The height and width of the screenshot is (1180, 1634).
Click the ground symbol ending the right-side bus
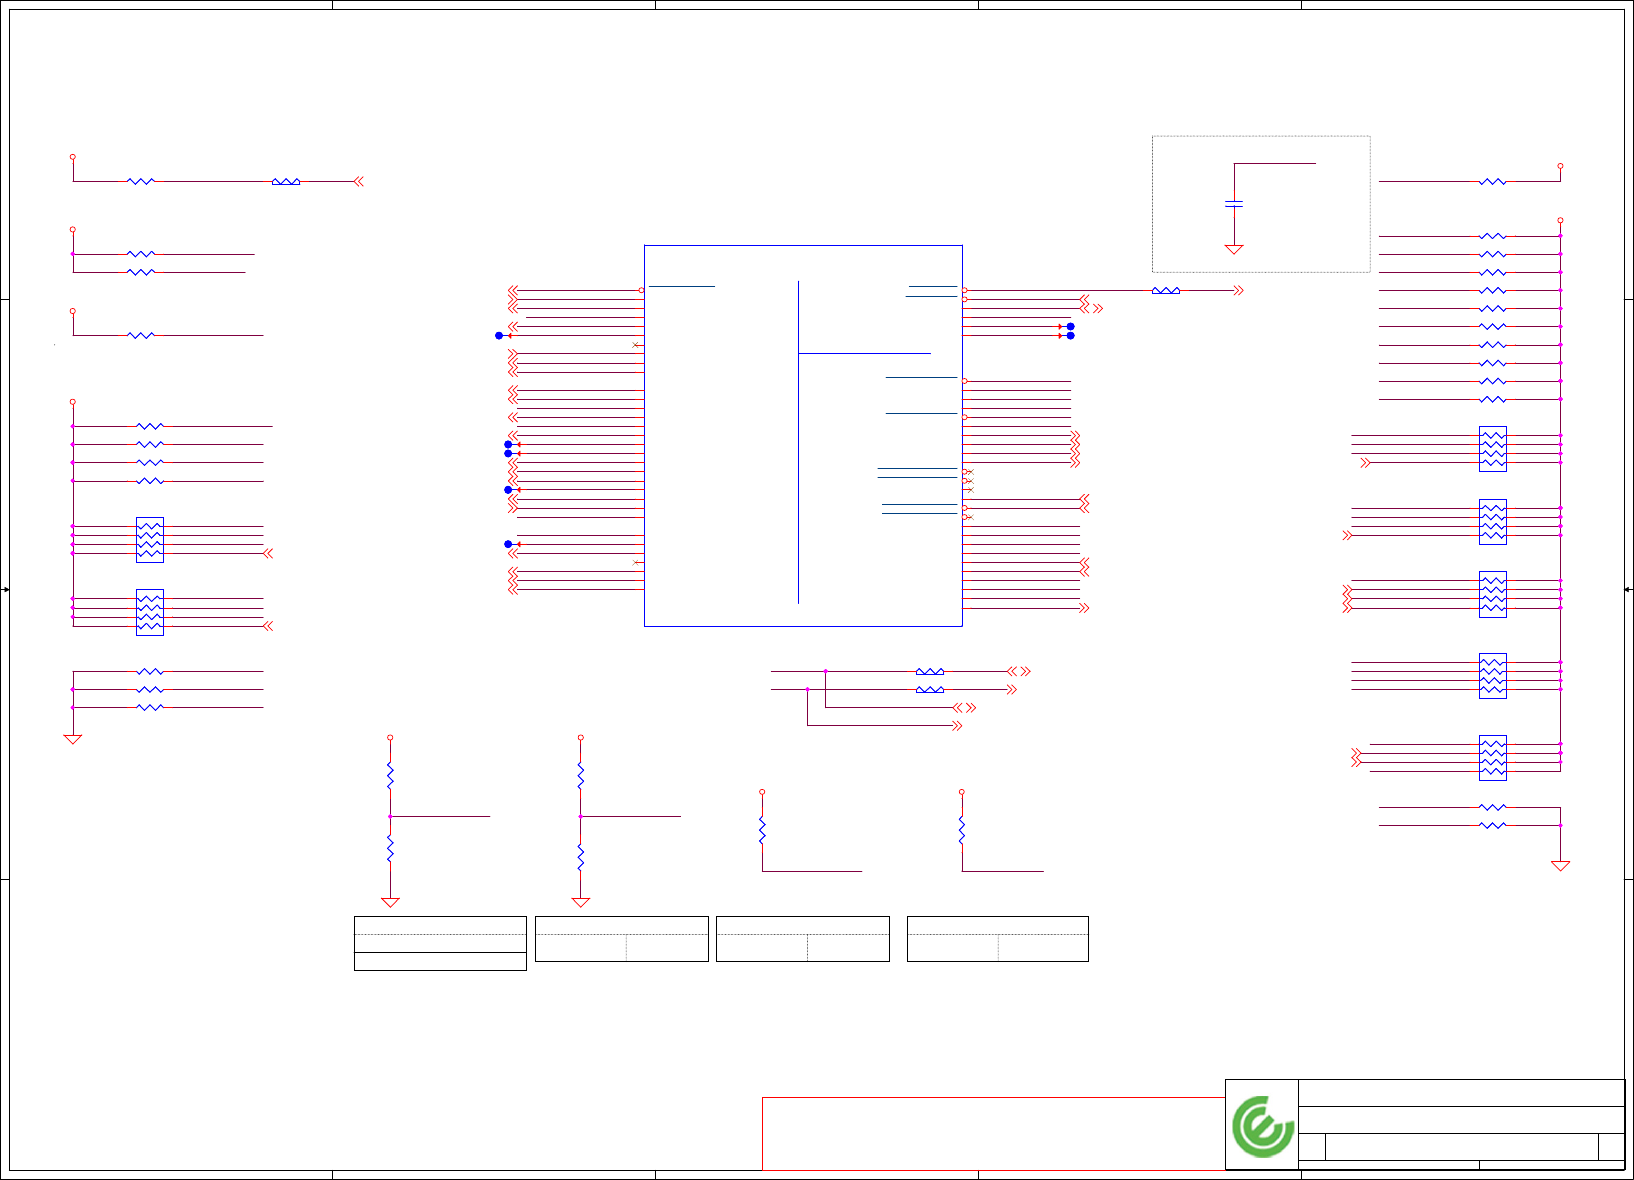click(1560, 866)
